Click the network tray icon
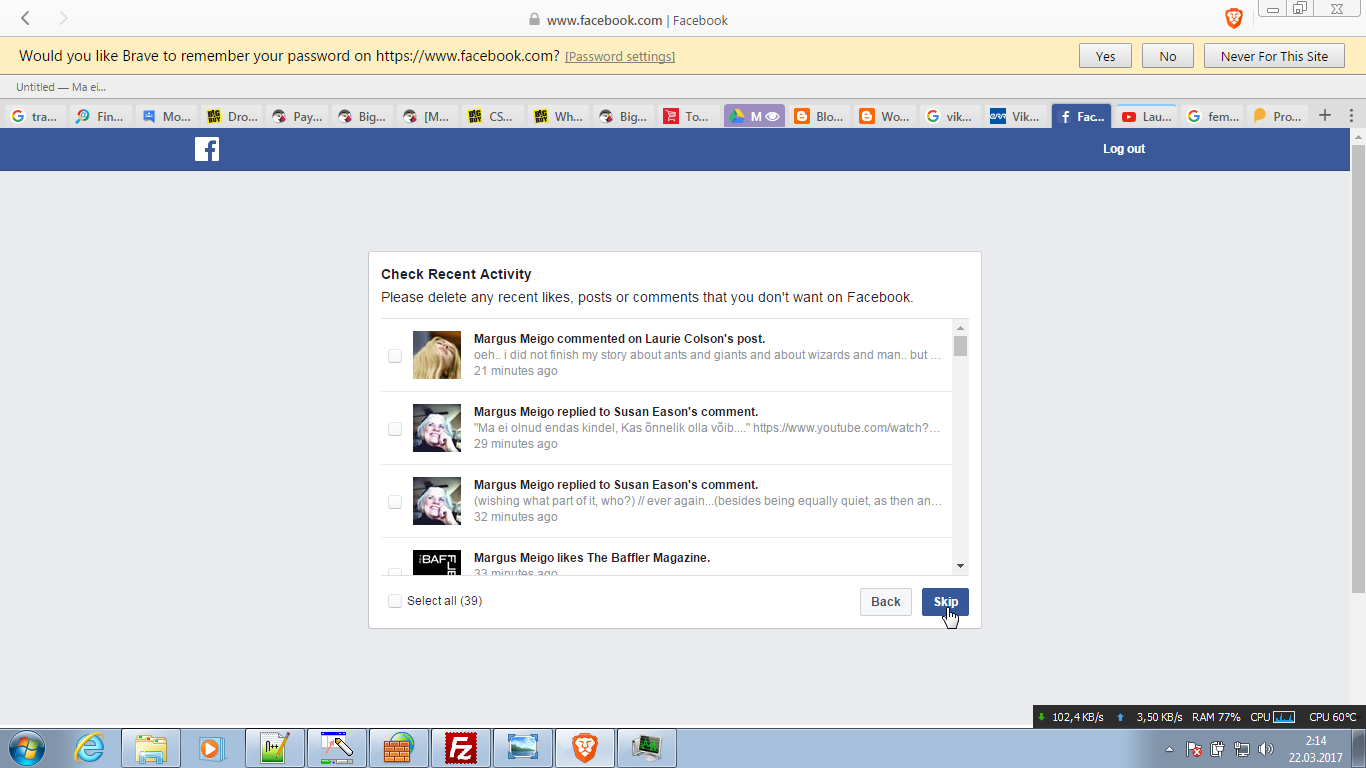Viewport: 1366px width, 768px height. click(1242, 749)
